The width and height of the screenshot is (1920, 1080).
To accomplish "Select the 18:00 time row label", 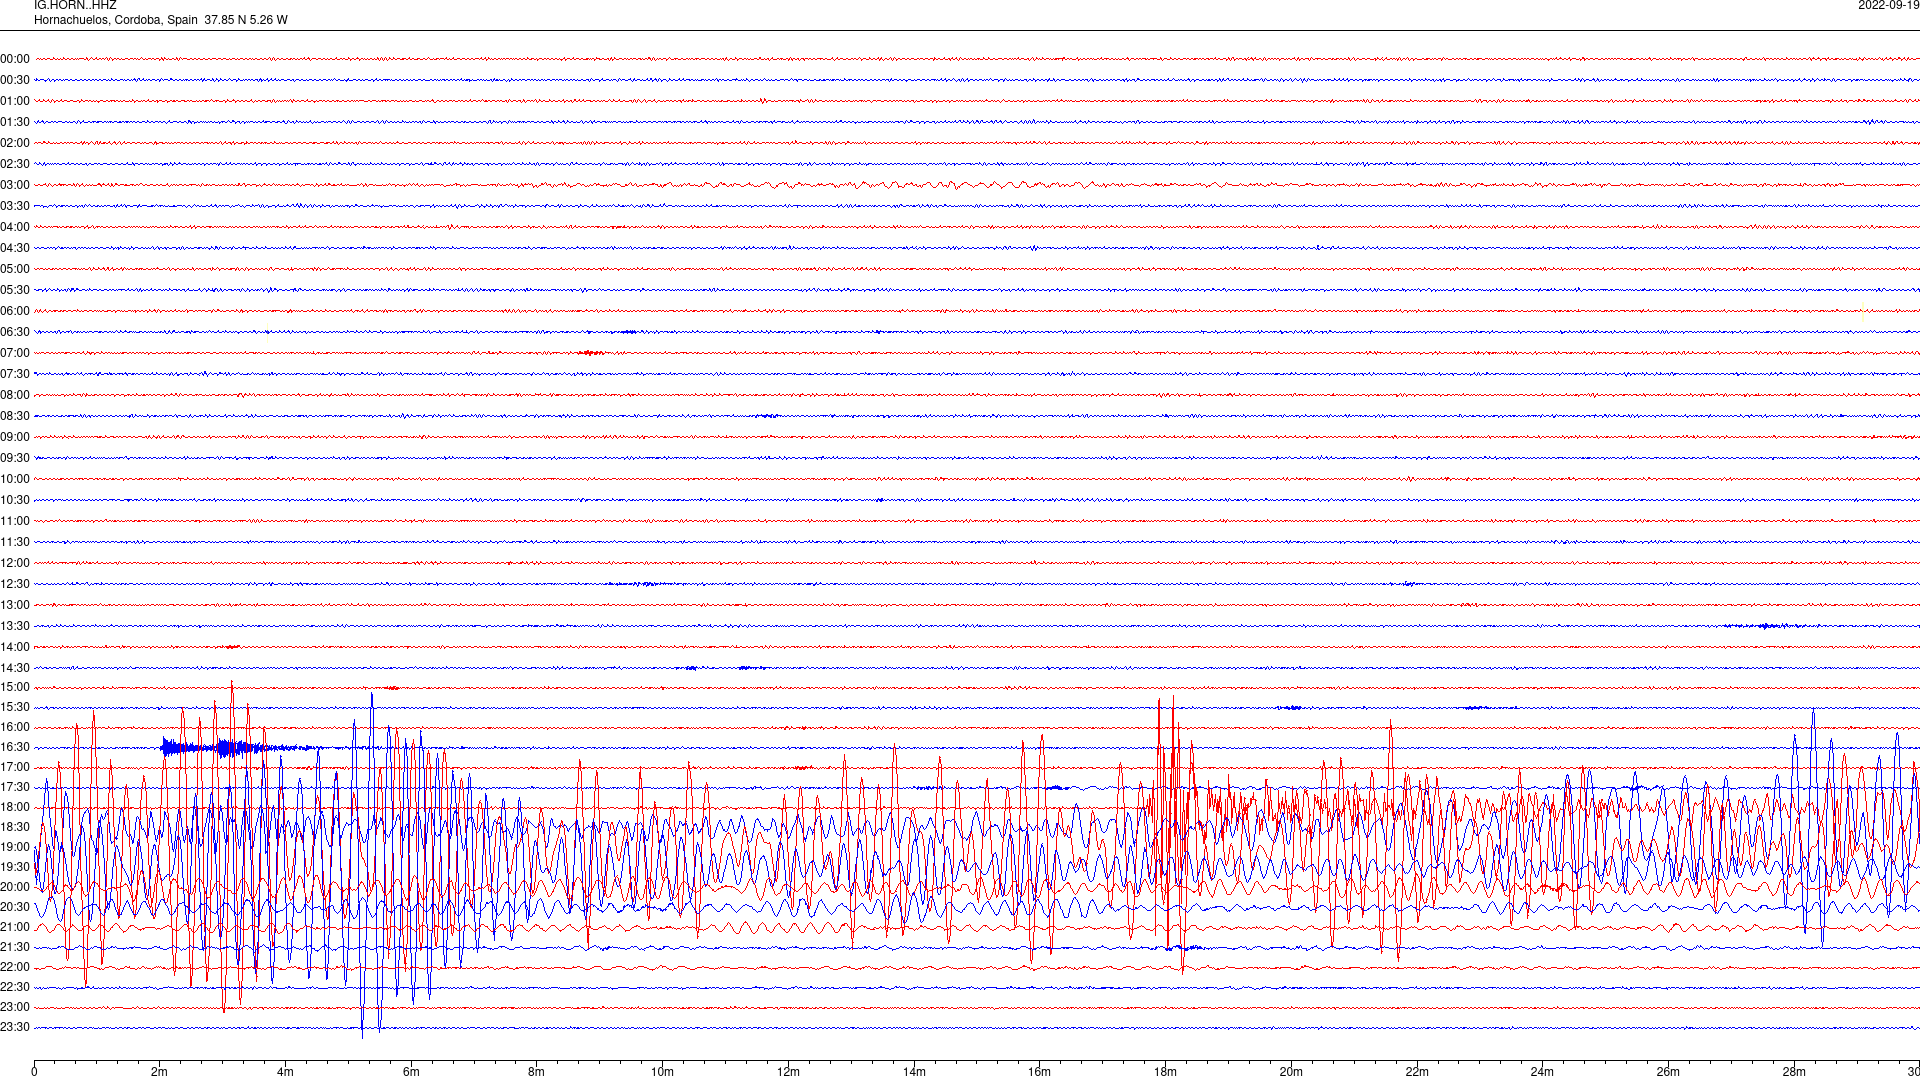I will [x=15, y=807].
